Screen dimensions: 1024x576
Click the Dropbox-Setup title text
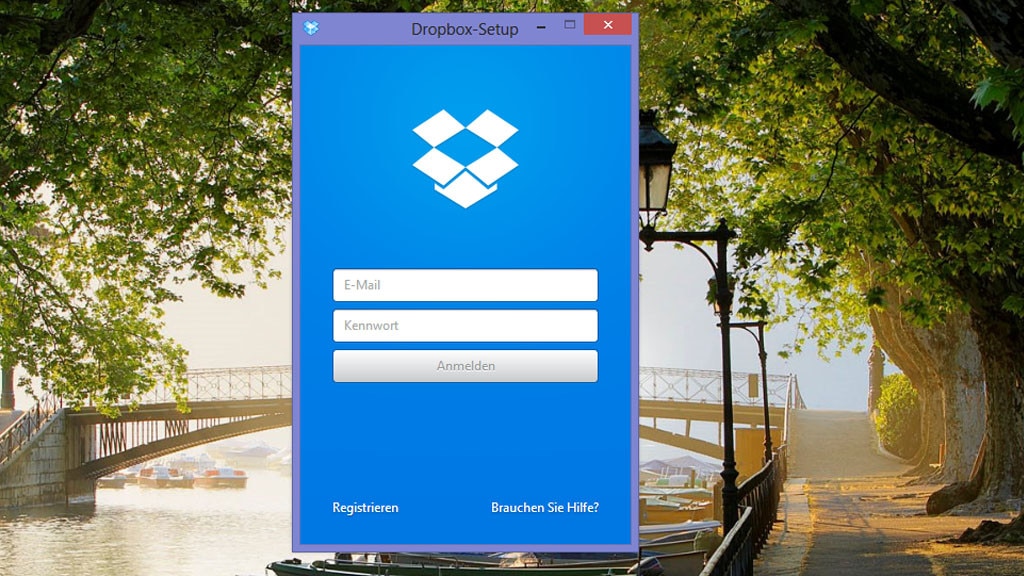click(464, 29)
